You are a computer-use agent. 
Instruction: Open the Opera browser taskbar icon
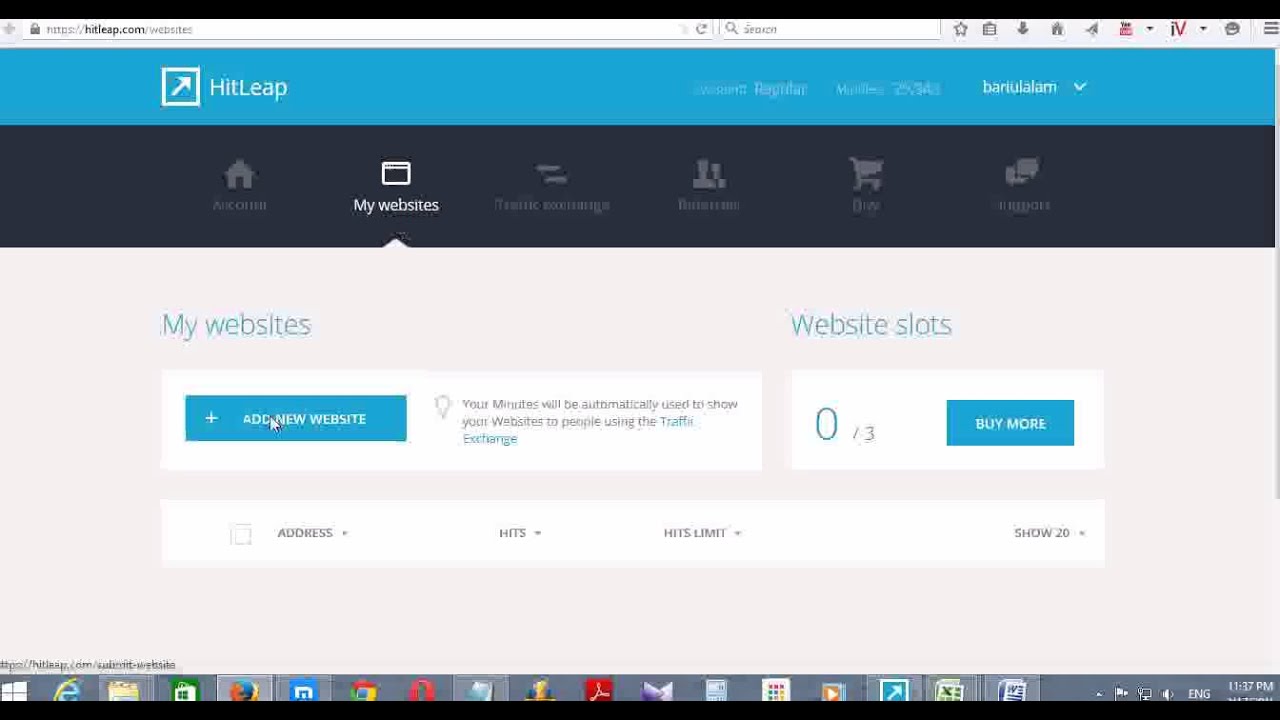[421, 692]
